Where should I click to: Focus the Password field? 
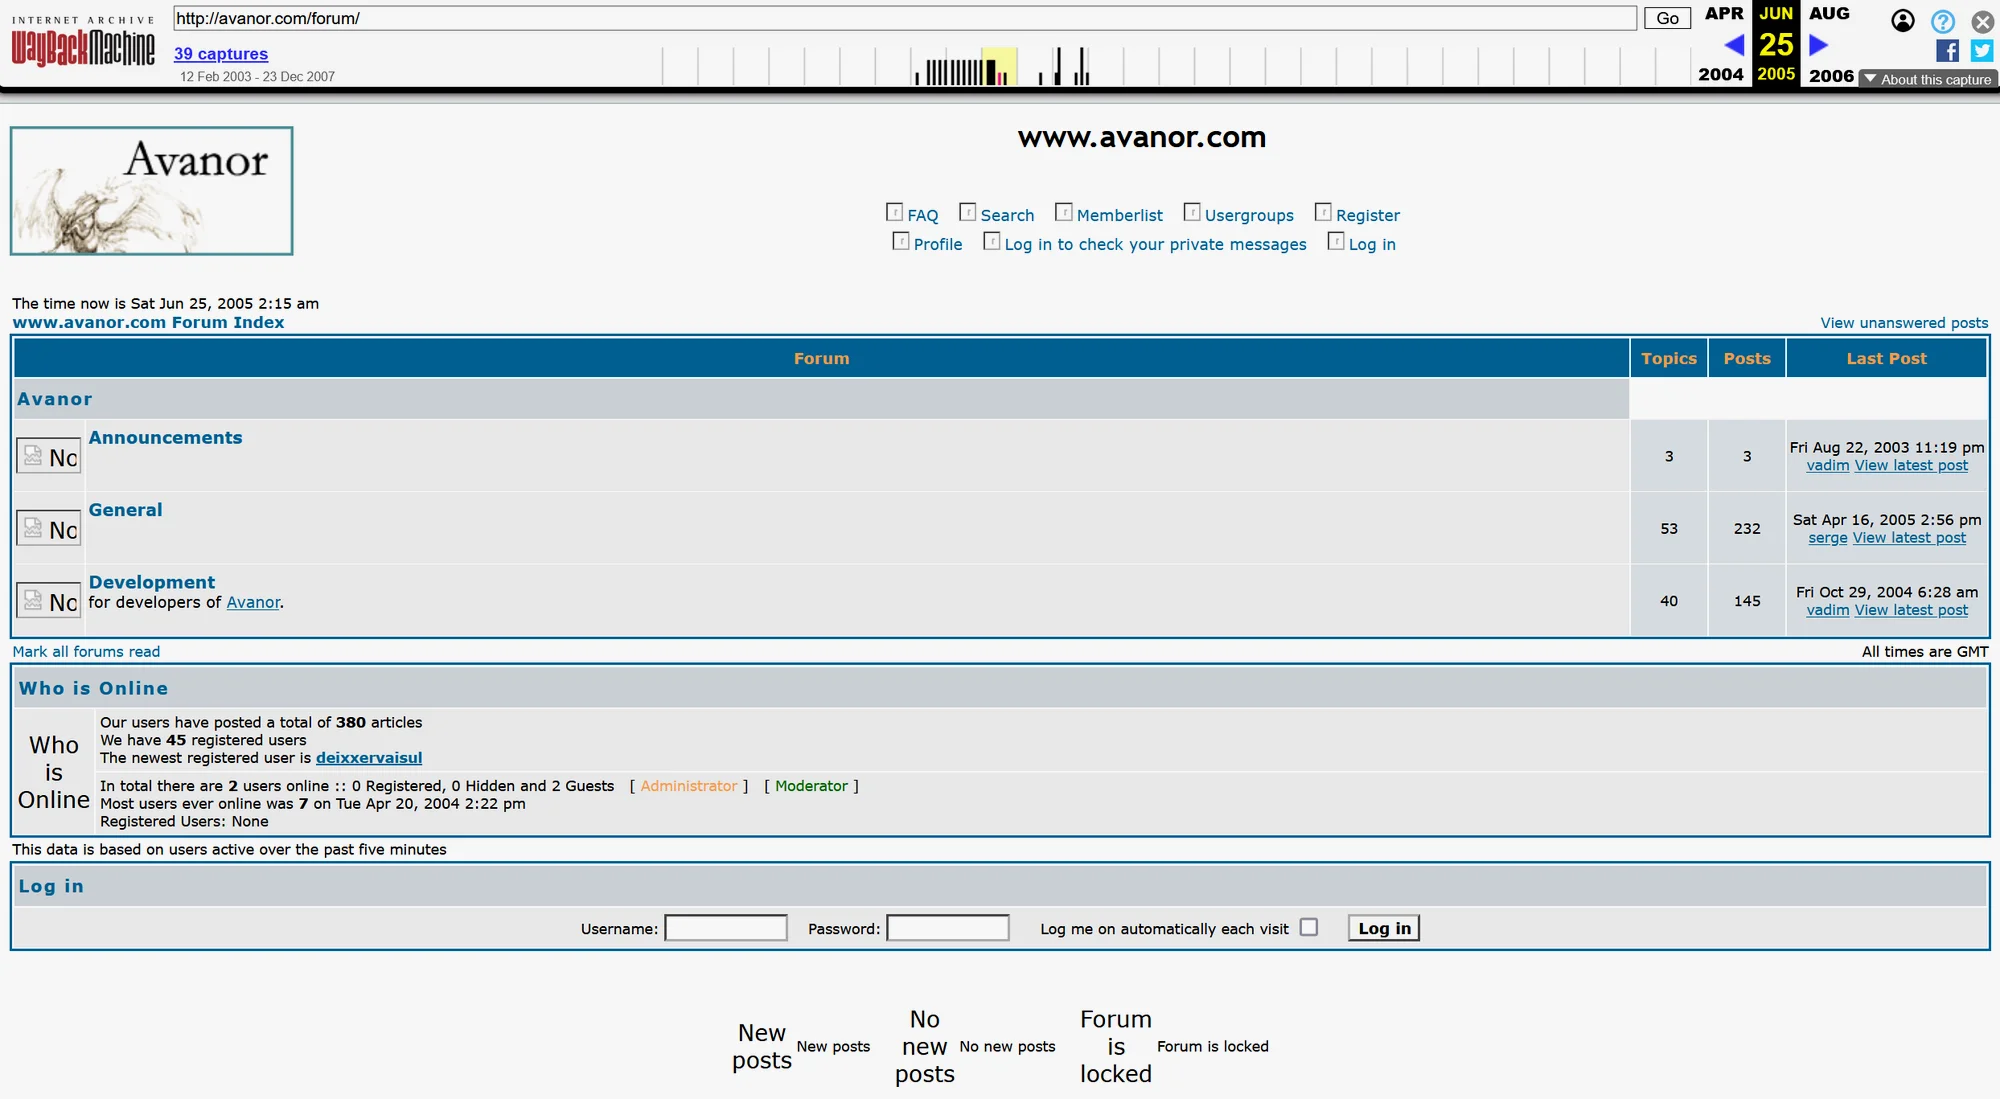948,928
